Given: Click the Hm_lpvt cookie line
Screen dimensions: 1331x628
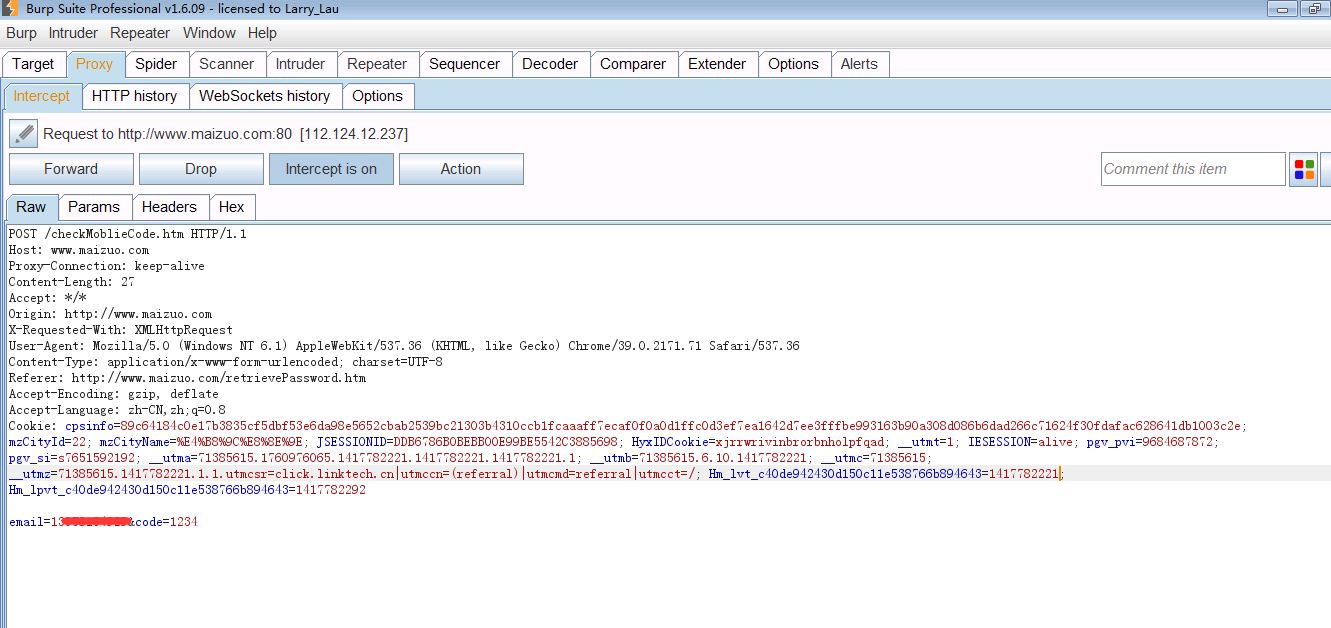Looking at the screenshot, I should point(187,490).
